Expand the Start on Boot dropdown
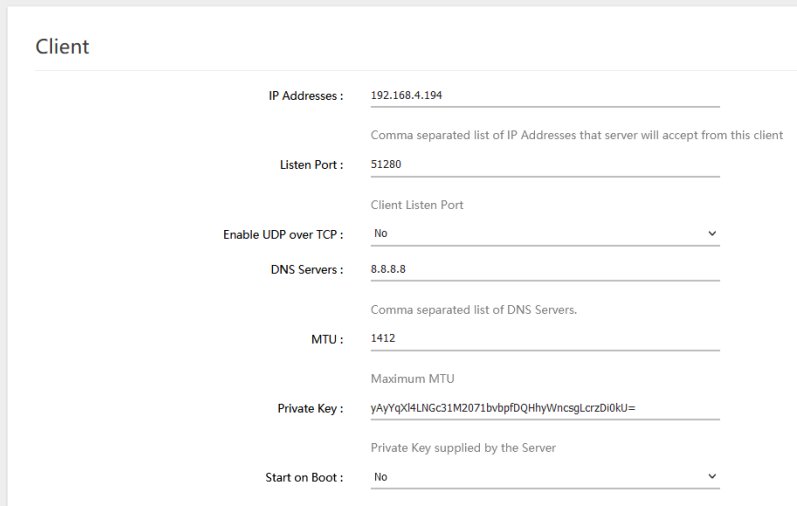 coord(544,477)
